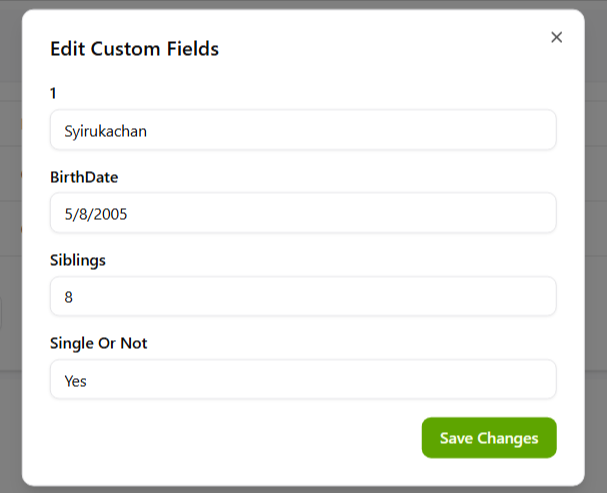Focus the Single Or Not input field

[x=302, y=380]
